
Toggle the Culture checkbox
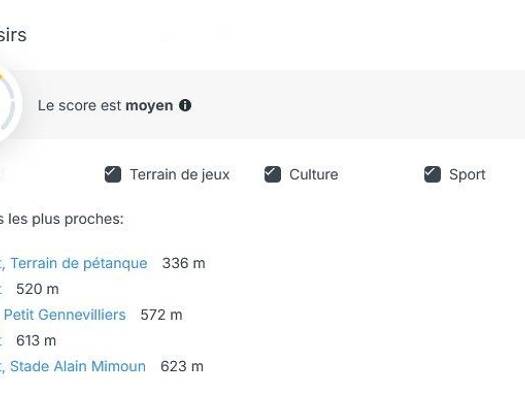pos(273,174)
